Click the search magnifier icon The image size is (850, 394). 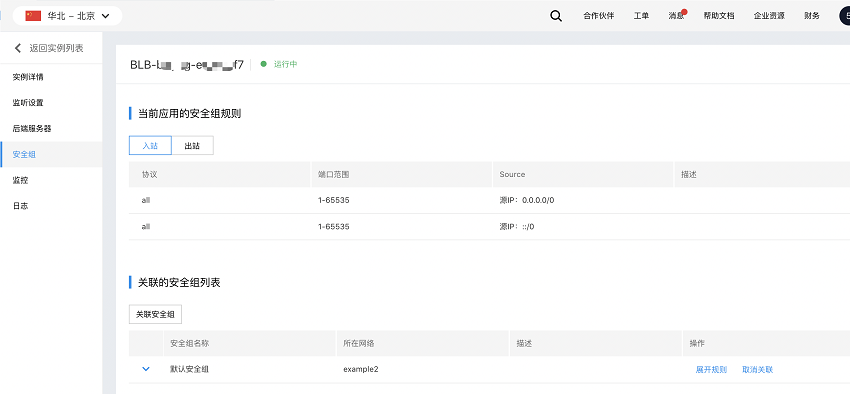pyautogui.click(x=556, y=16)
